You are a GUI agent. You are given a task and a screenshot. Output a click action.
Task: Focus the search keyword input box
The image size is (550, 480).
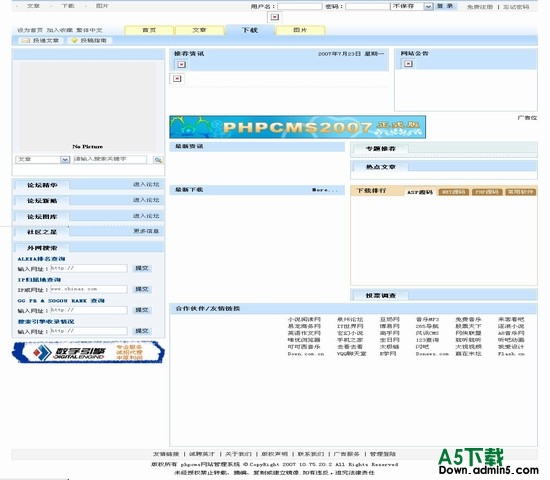tap(110, 160)
